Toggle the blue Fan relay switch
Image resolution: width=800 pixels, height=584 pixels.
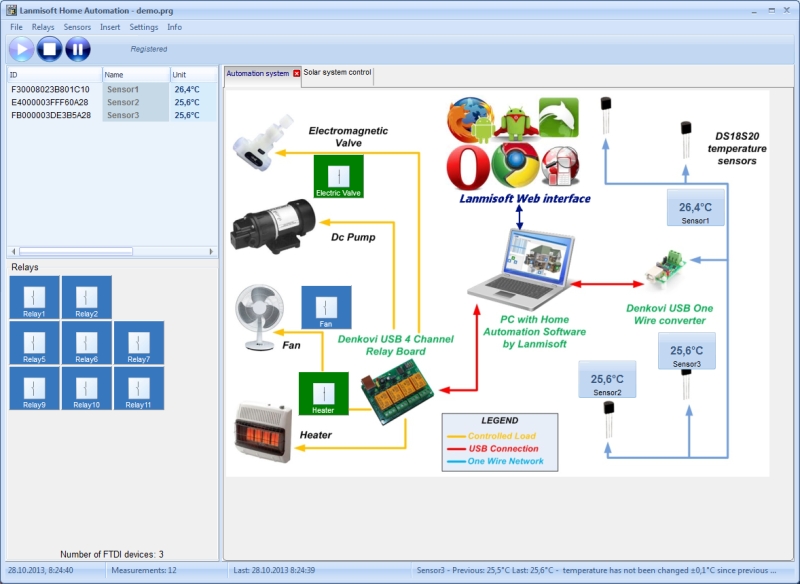[x=326, y=307]
